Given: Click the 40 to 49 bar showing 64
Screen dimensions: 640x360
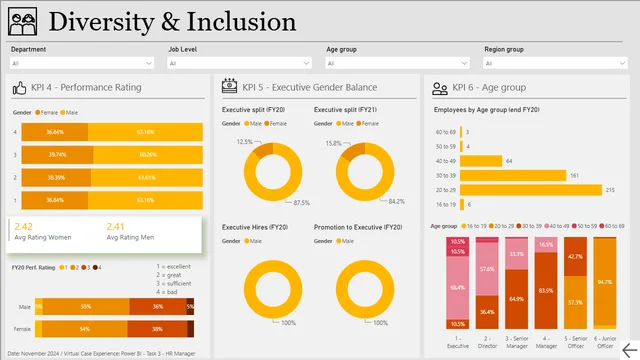Looking at the screenshot, I should pyautogui.click(x=481, y=161).
